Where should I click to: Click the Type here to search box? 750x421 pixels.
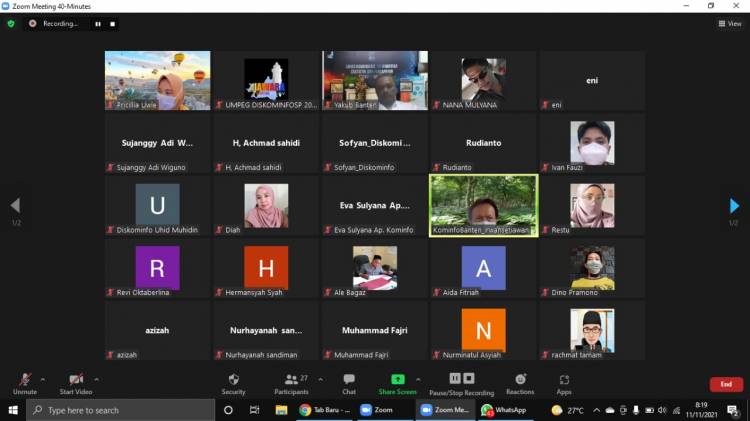click(121, 410)
